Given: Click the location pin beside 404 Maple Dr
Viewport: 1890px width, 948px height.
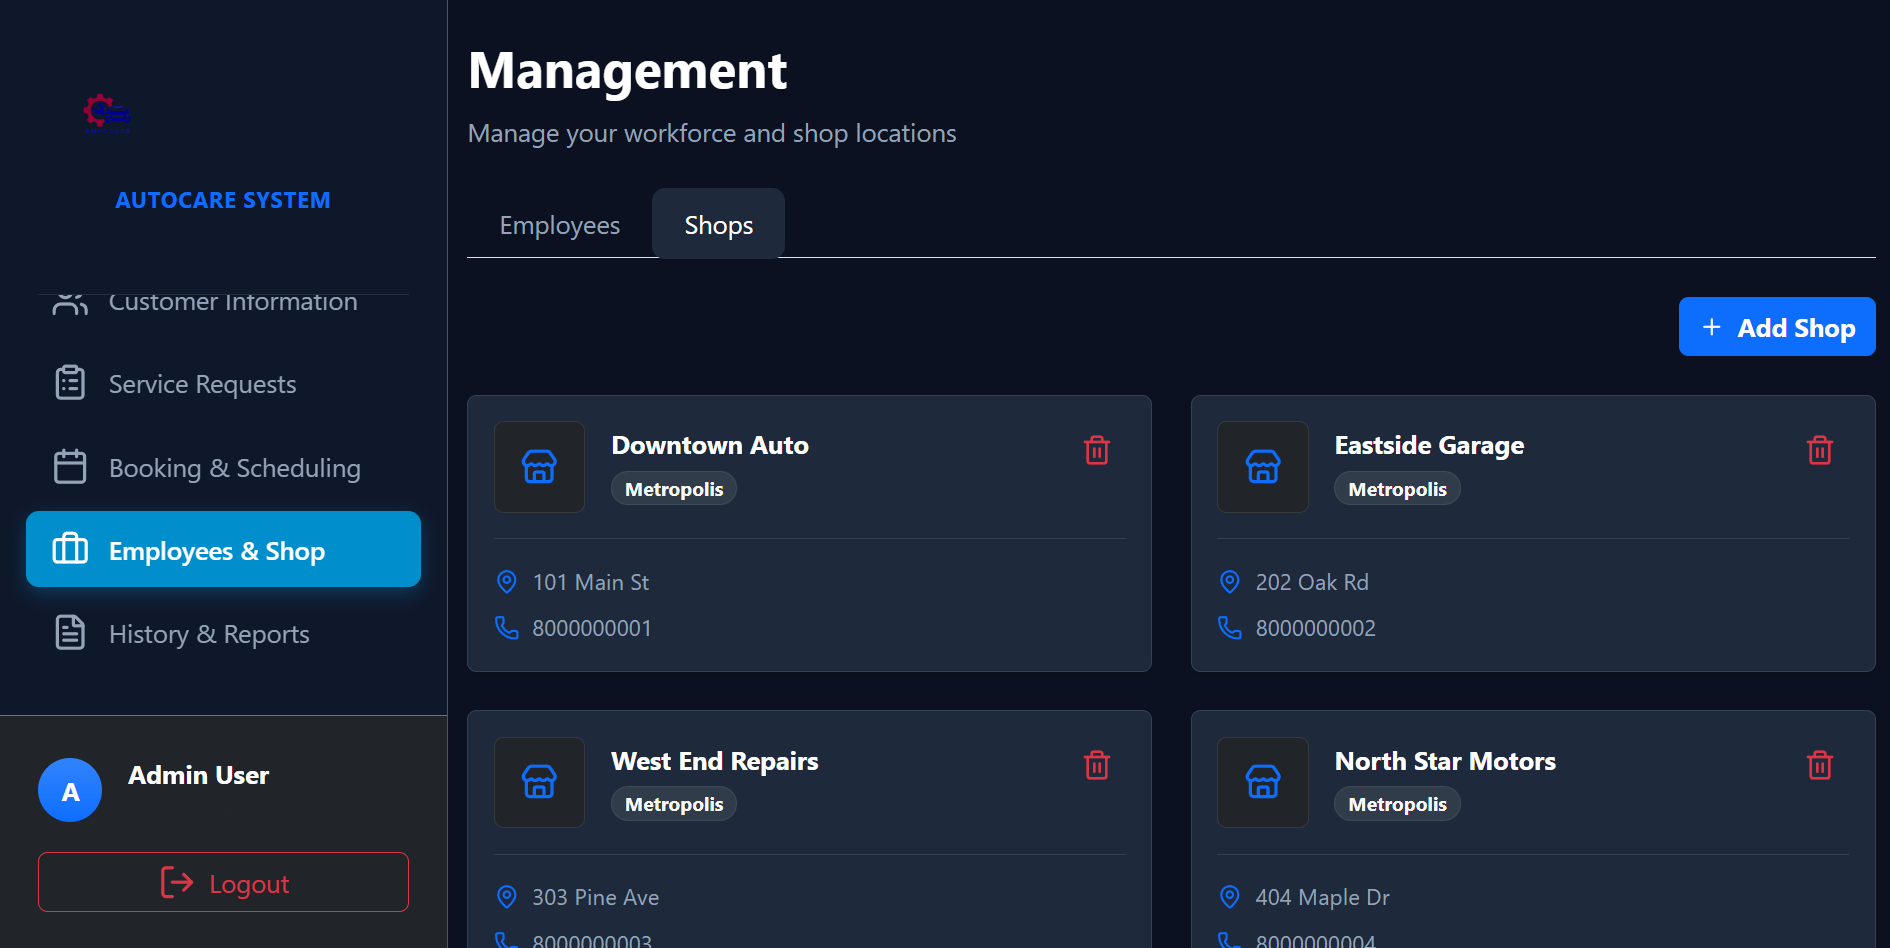Looking at the screenshot, I should [x=1230, y=897].
